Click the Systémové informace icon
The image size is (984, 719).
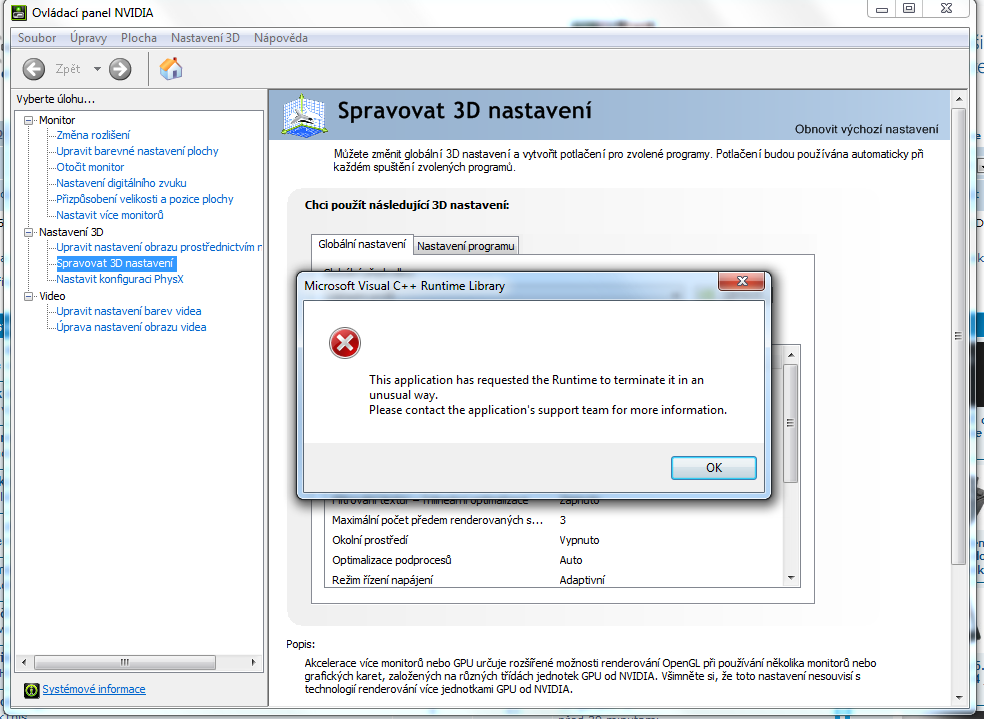31,690
